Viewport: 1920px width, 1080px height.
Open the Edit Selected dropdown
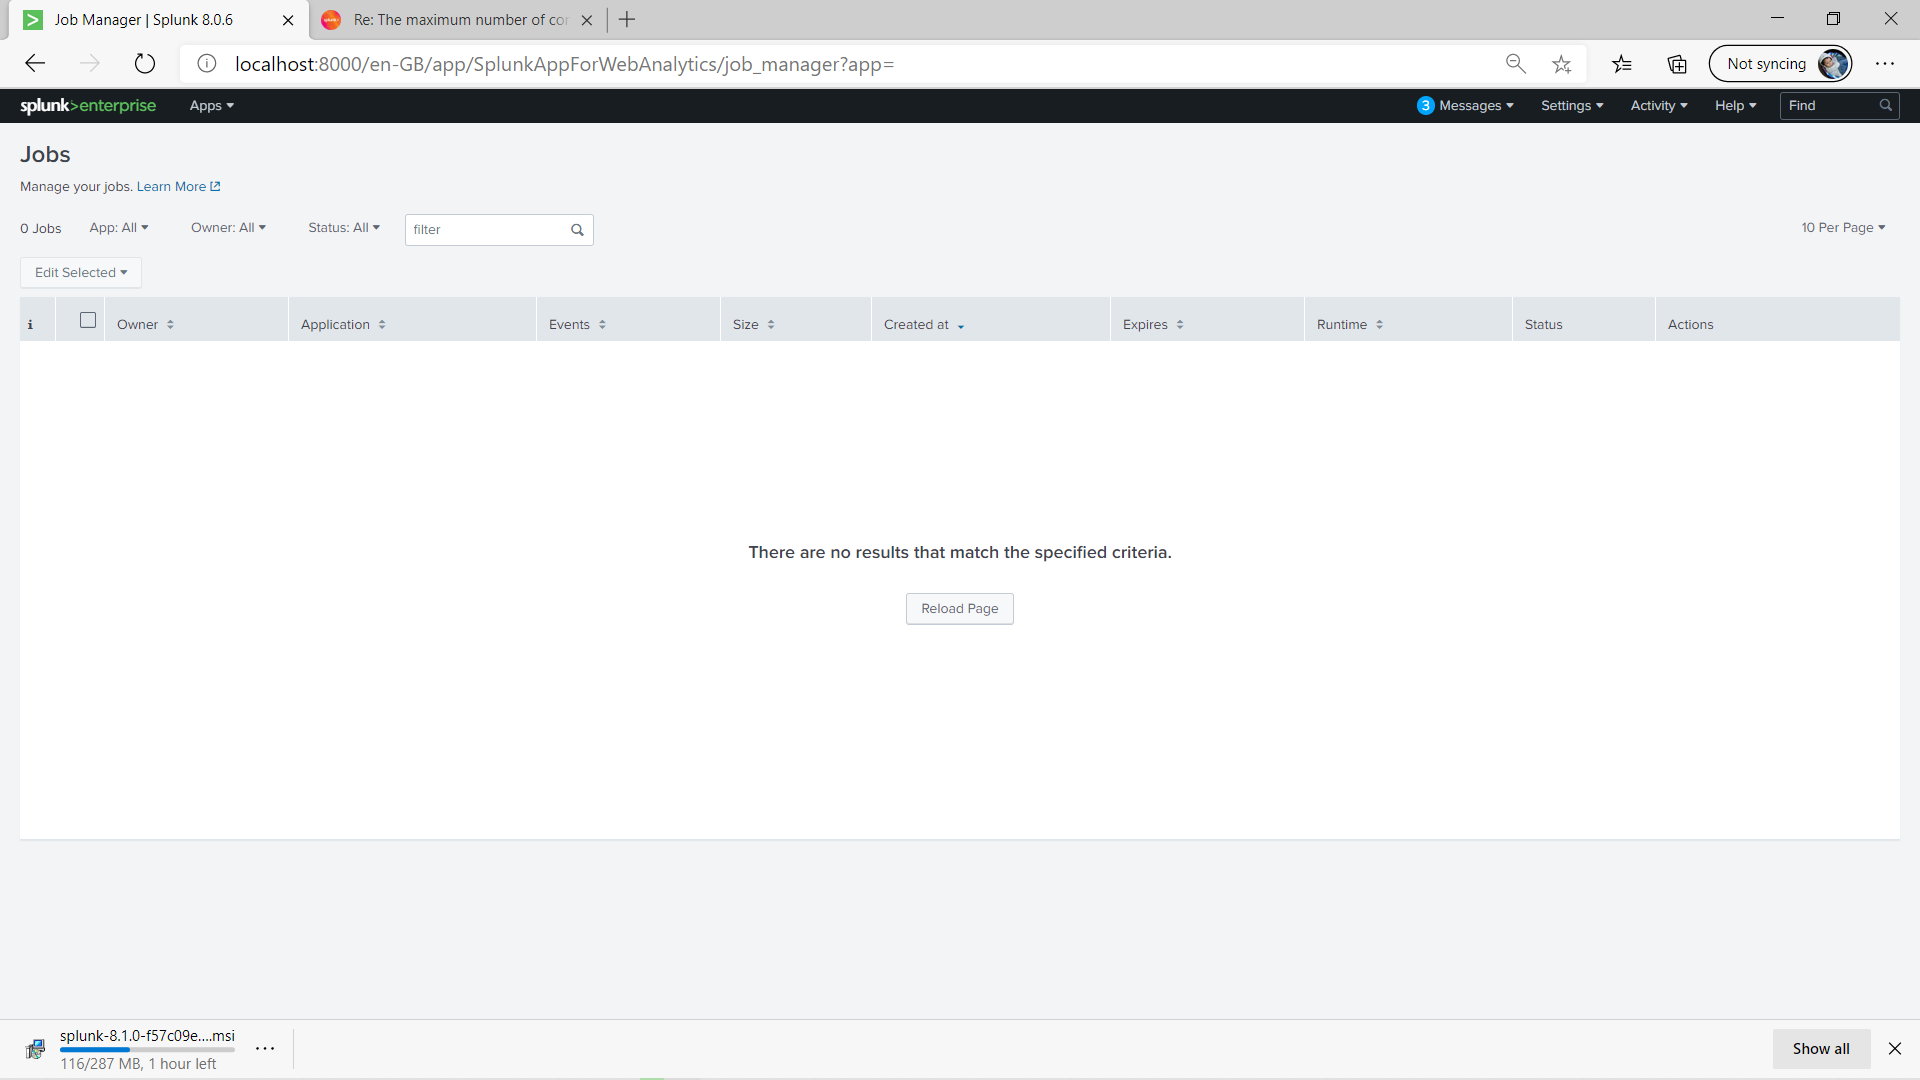81,273
